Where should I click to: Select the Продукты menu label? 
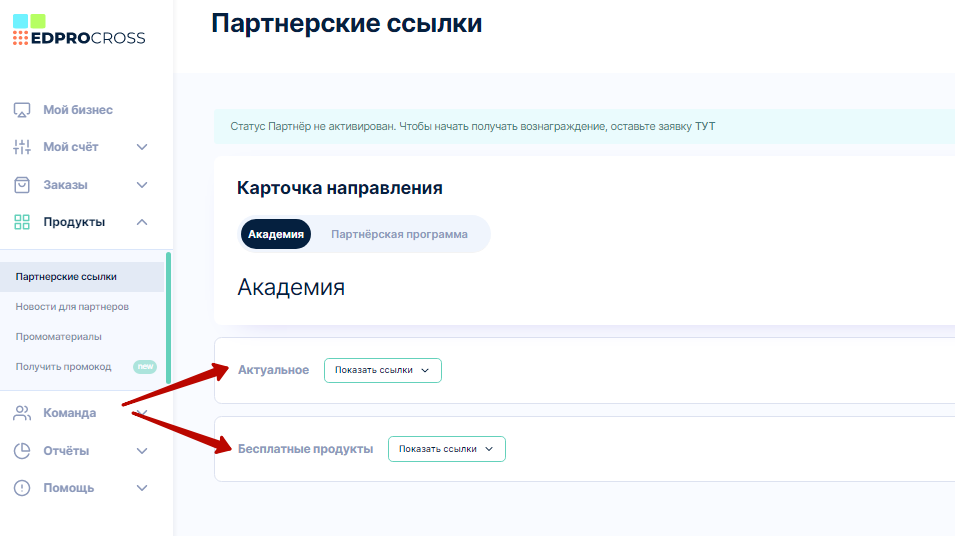click(74, 222)
